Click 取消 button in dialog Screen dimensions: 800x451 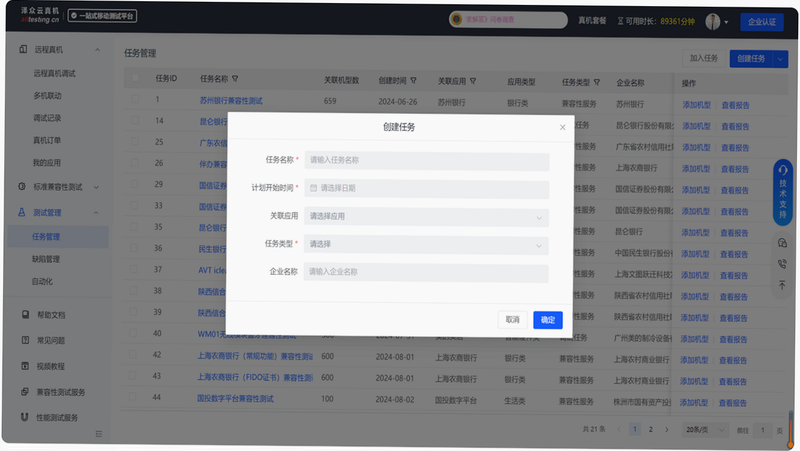[512, 319]
